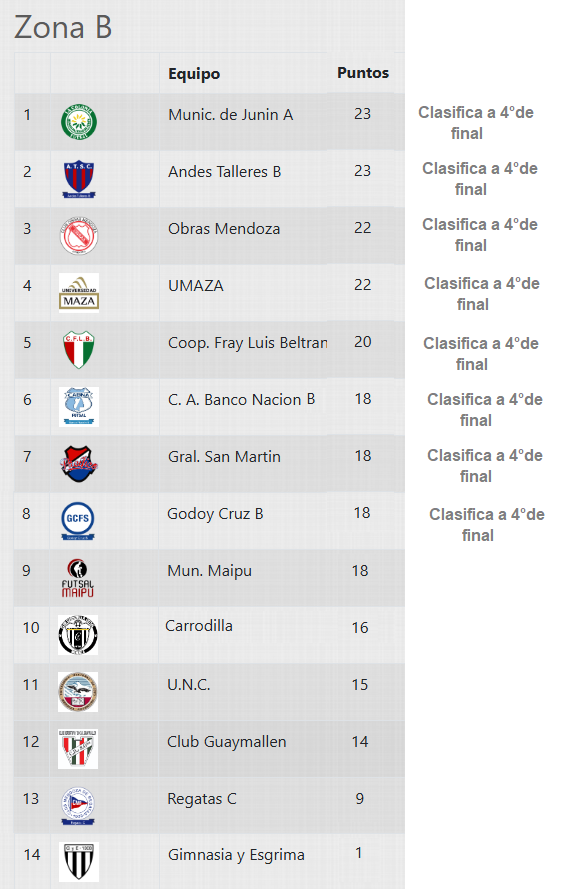Select the Obras Mendoza round logo
578x889 pixels.
pos(79,235)
